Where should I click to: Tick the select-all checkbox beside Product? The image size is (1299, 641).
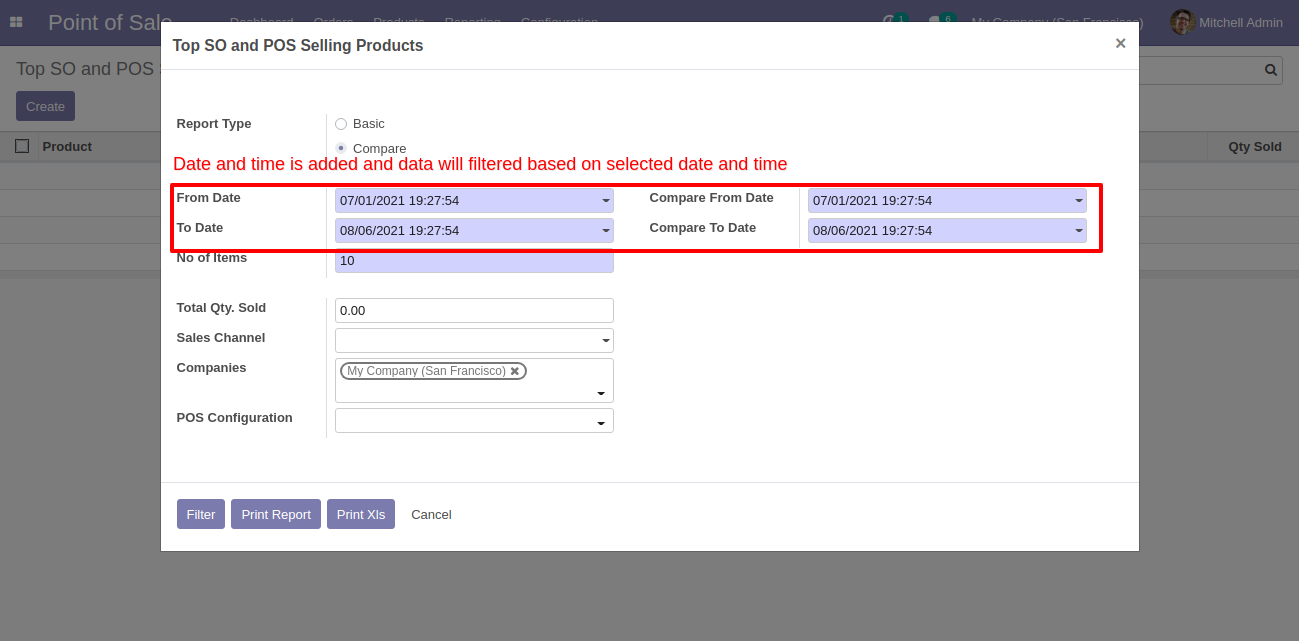[22, 146]
